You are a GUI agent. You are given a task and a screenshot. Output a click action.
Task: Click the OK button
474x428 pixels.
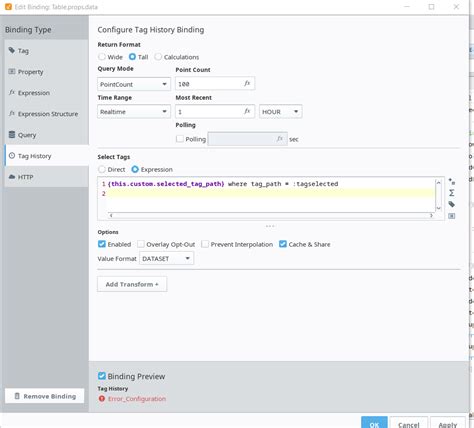coord(374,423)
